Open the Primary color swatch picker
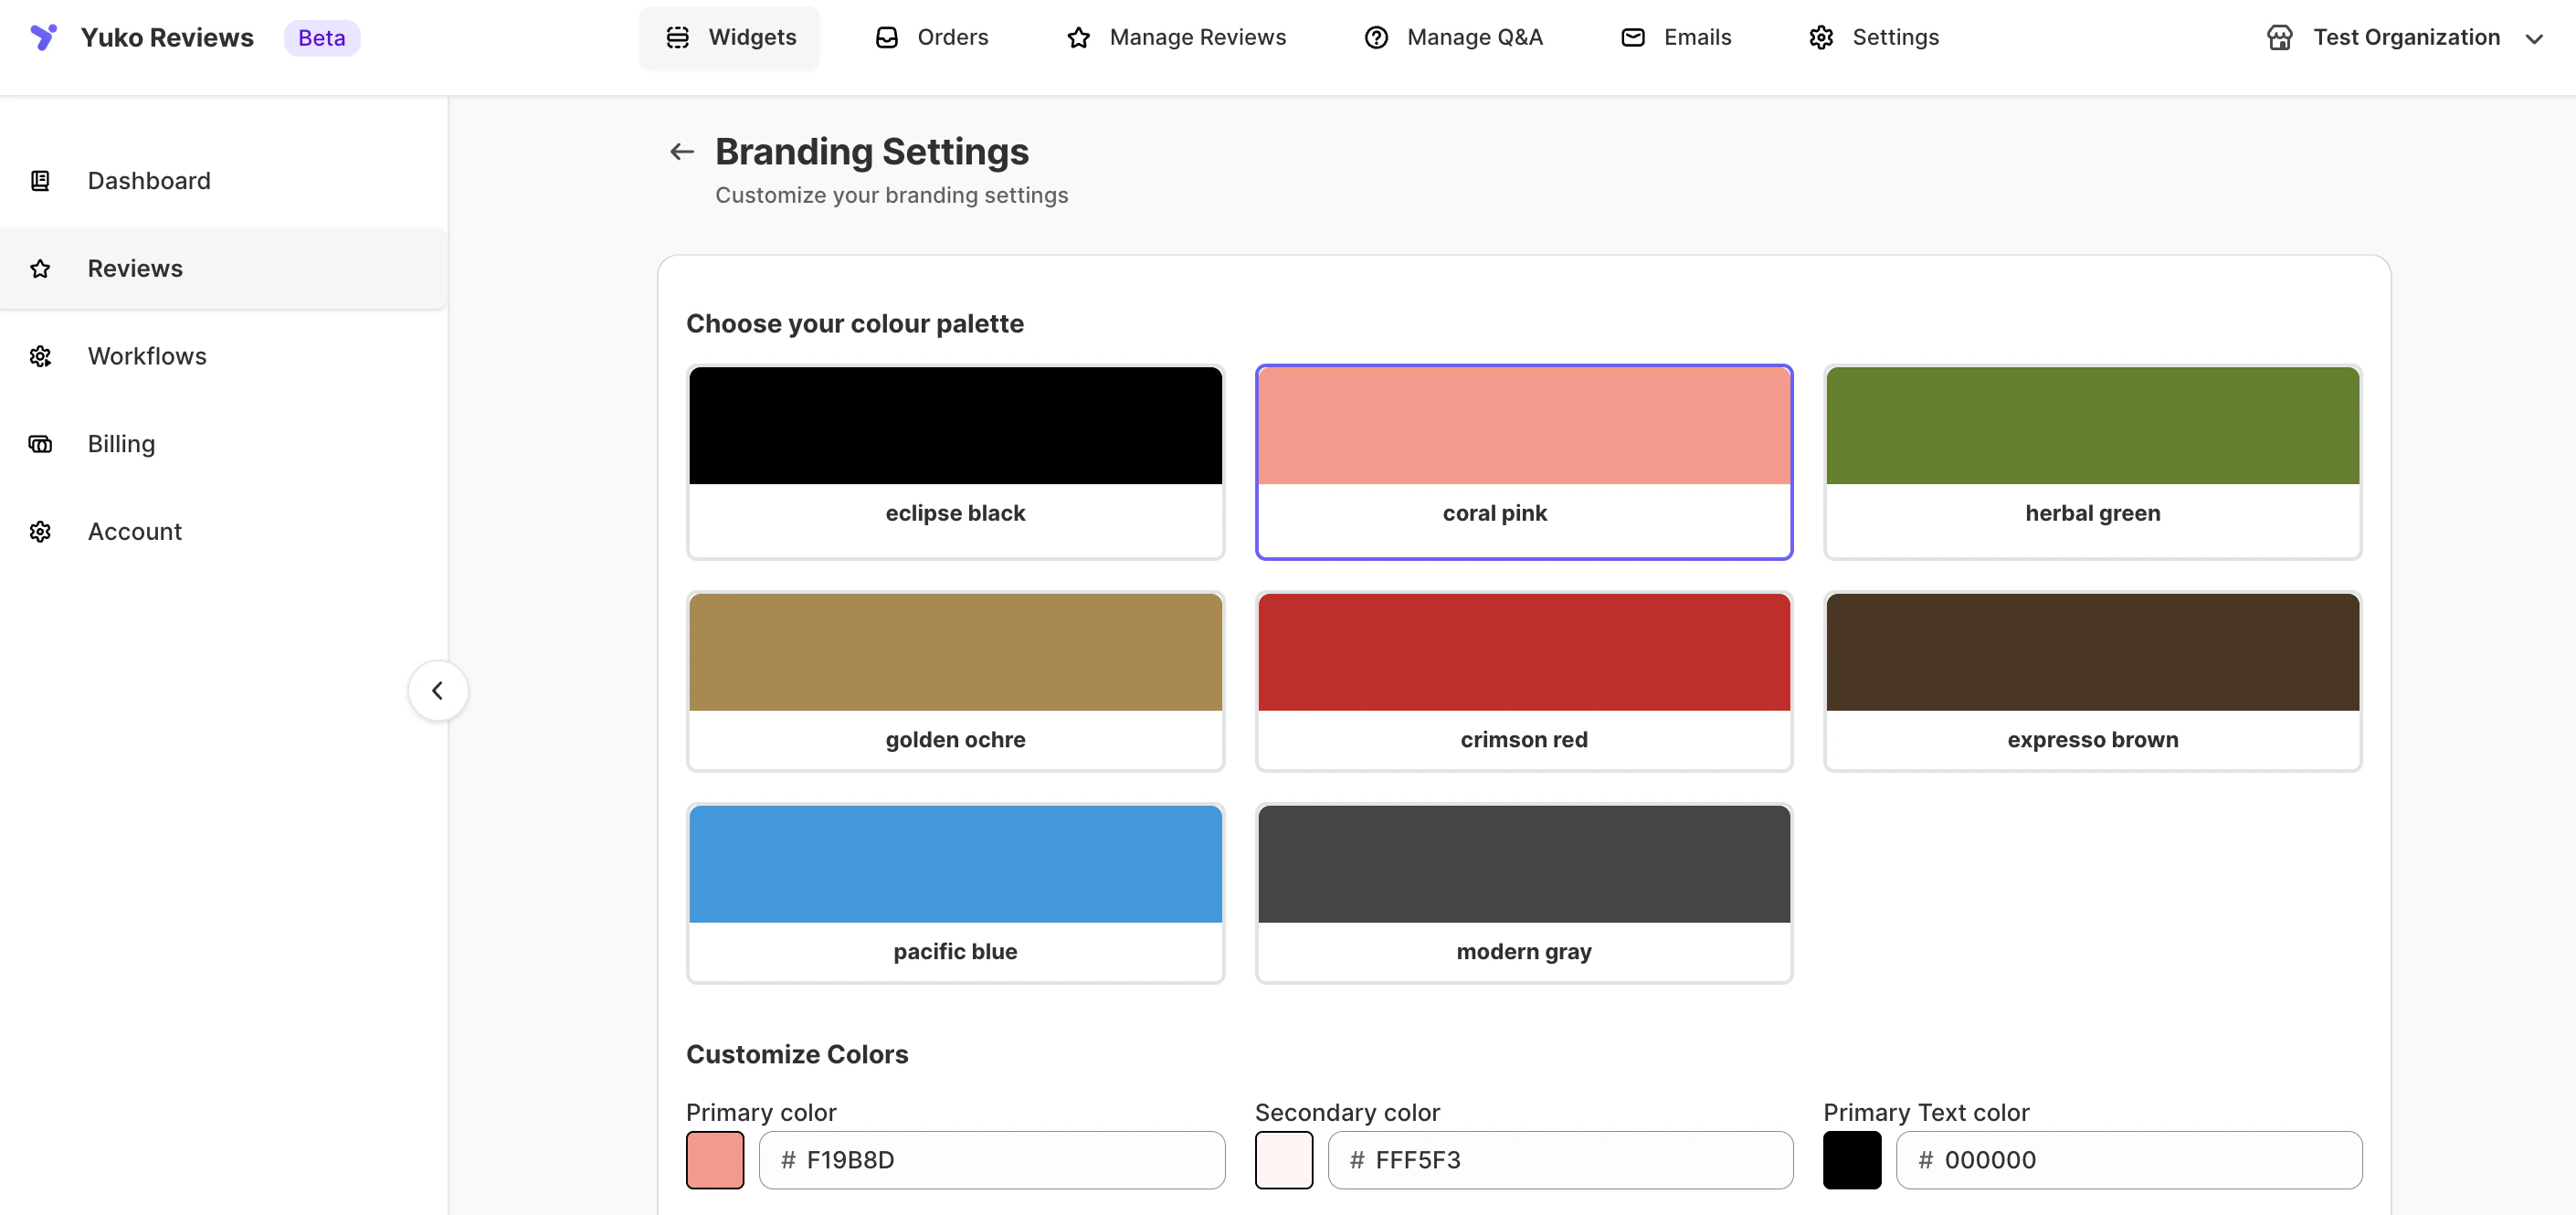 point(715,1159)
